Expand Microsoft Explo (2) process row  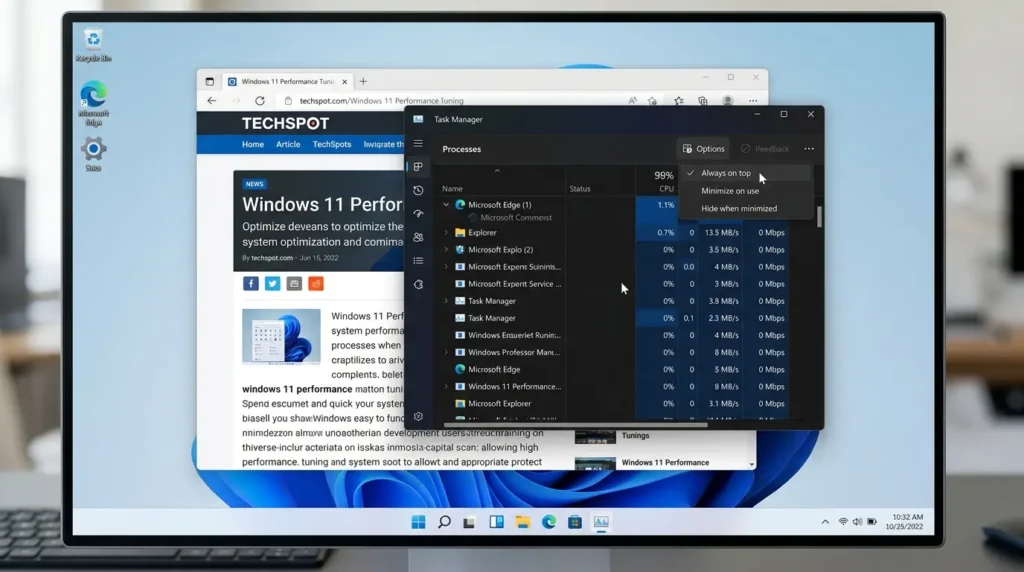(x=446, y=249)
